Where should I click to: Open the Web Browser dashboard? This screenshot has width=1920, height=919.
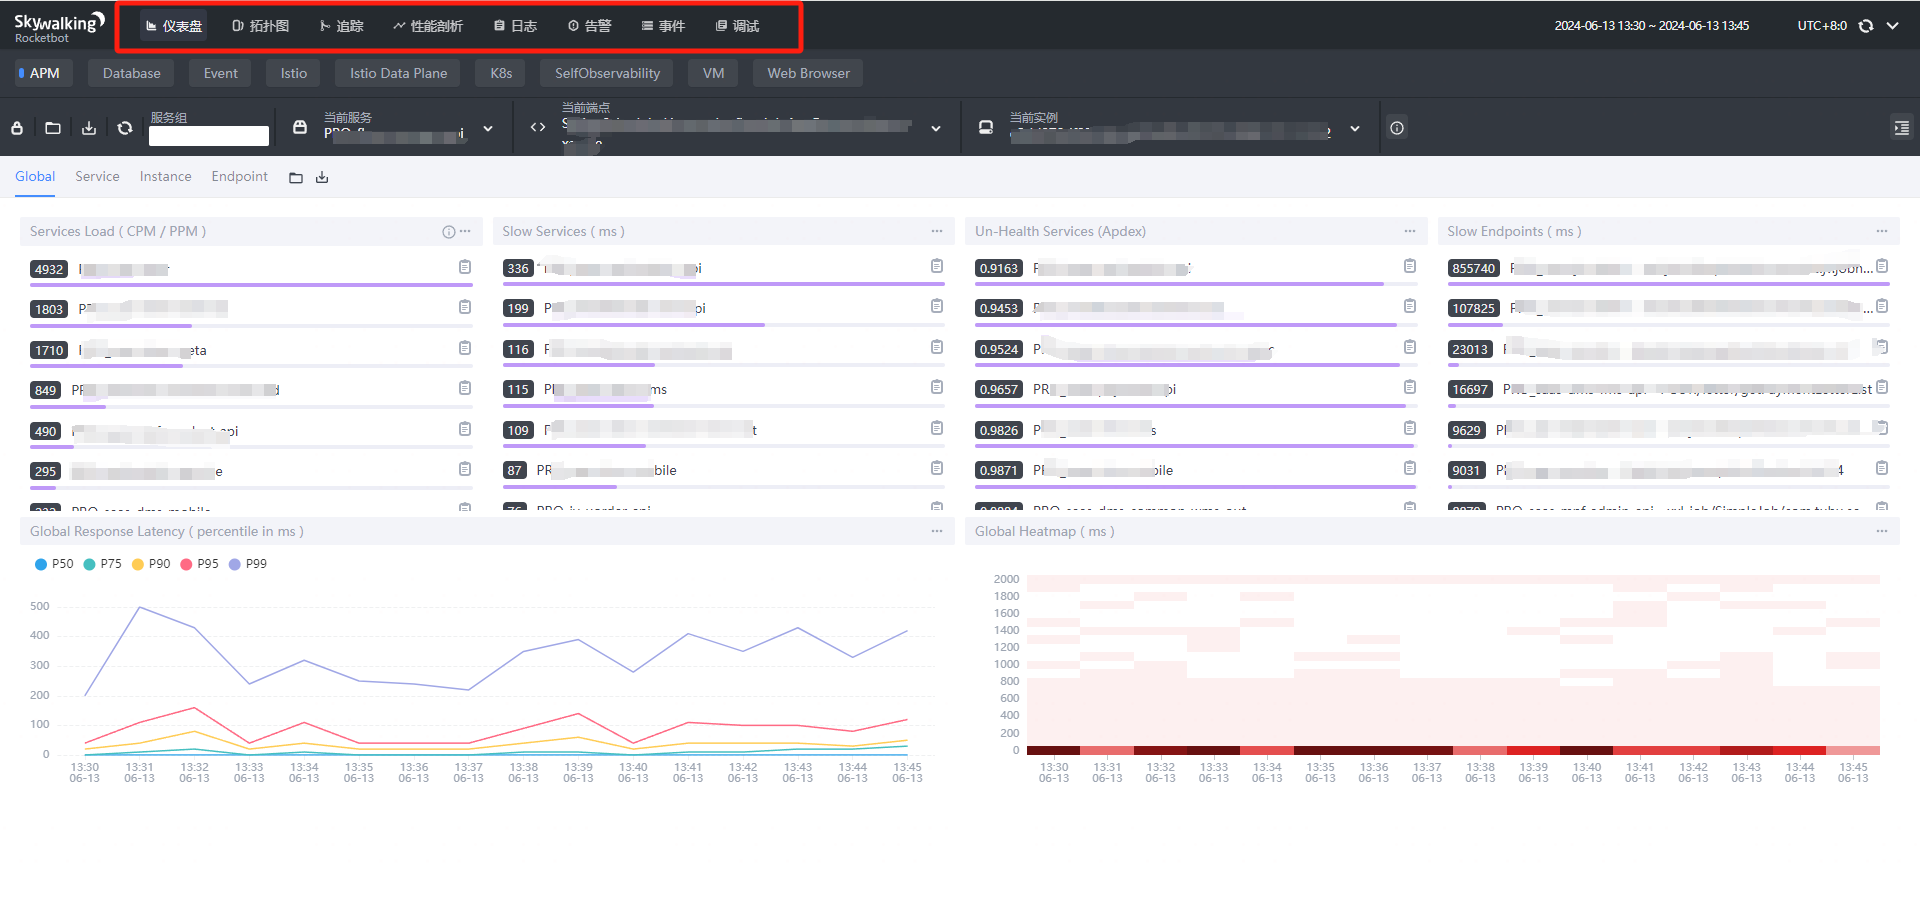point(808,73)
